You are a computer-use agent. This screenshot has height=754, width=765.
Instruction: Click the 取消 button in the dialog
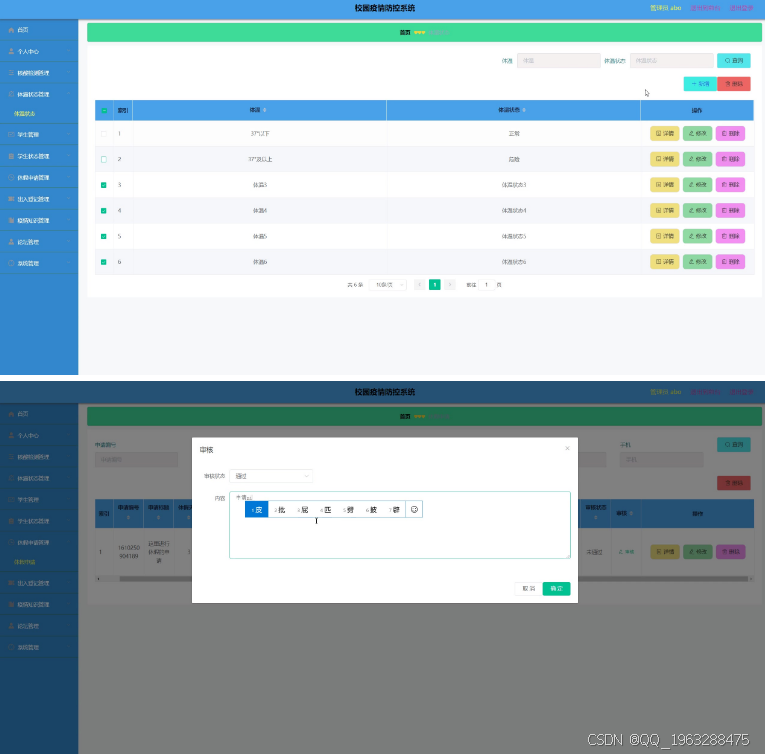click(528, 588)
